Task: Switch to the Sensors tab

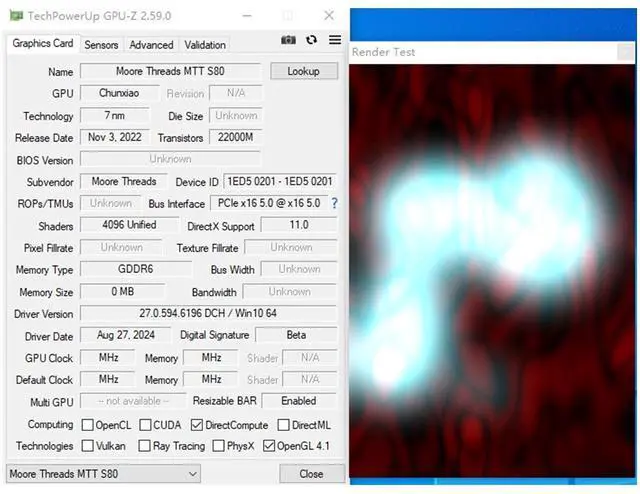Action: click(101, 45)
